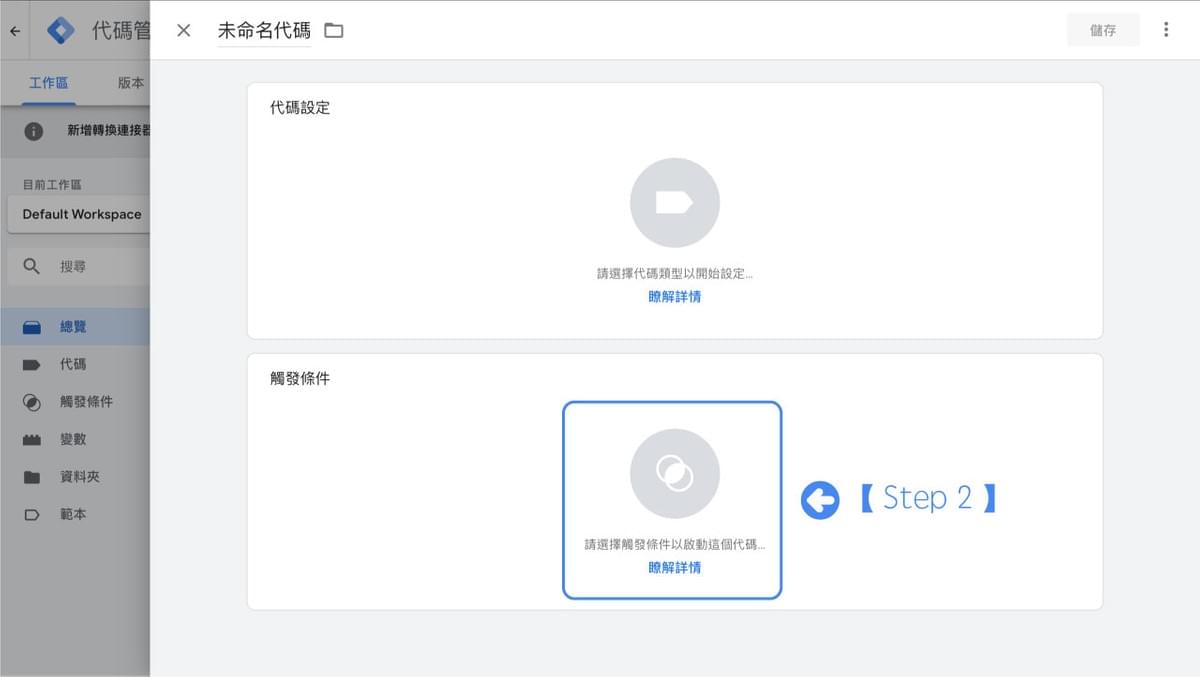Click the tag icon beside sidebar 代碼
The image size is (1200, 677).
tap(32, 365)
